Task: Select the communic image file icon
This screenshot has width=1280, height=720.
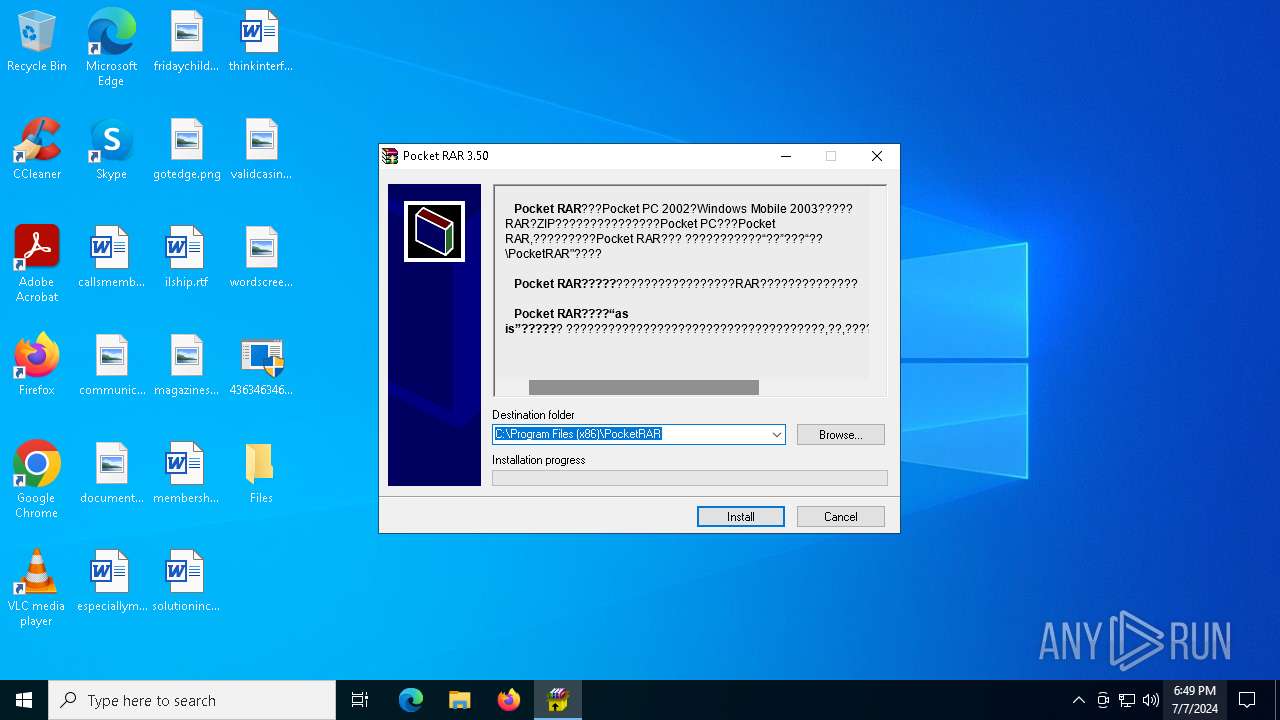Action: tap(111, 366)
